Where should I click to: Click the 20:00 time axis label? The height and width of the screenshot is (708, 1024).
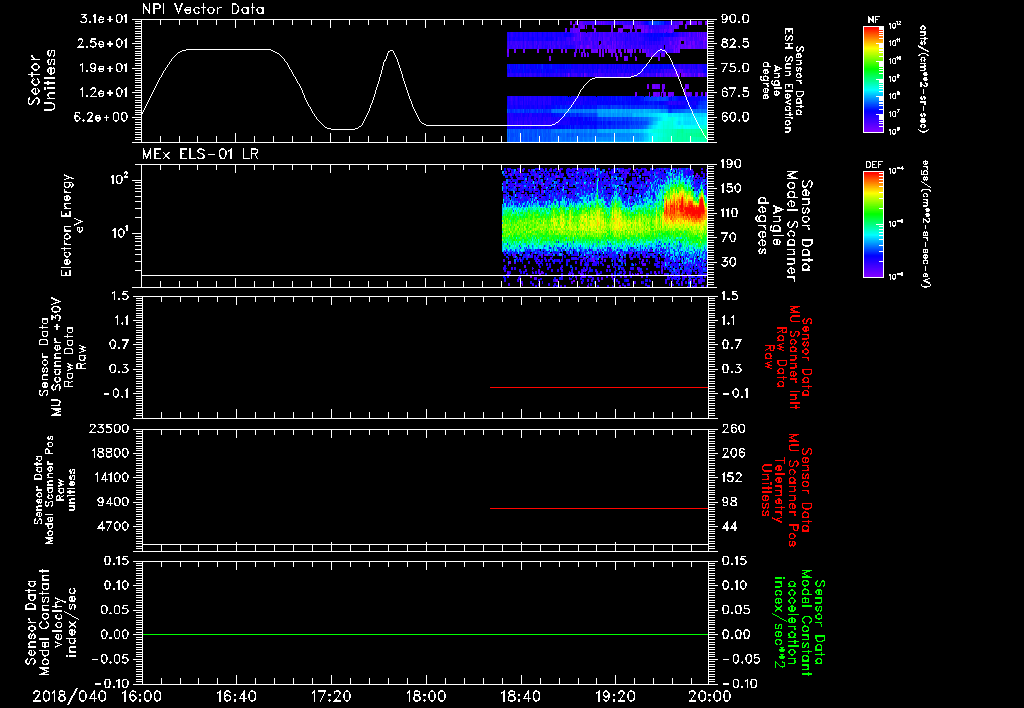[710, 696]
